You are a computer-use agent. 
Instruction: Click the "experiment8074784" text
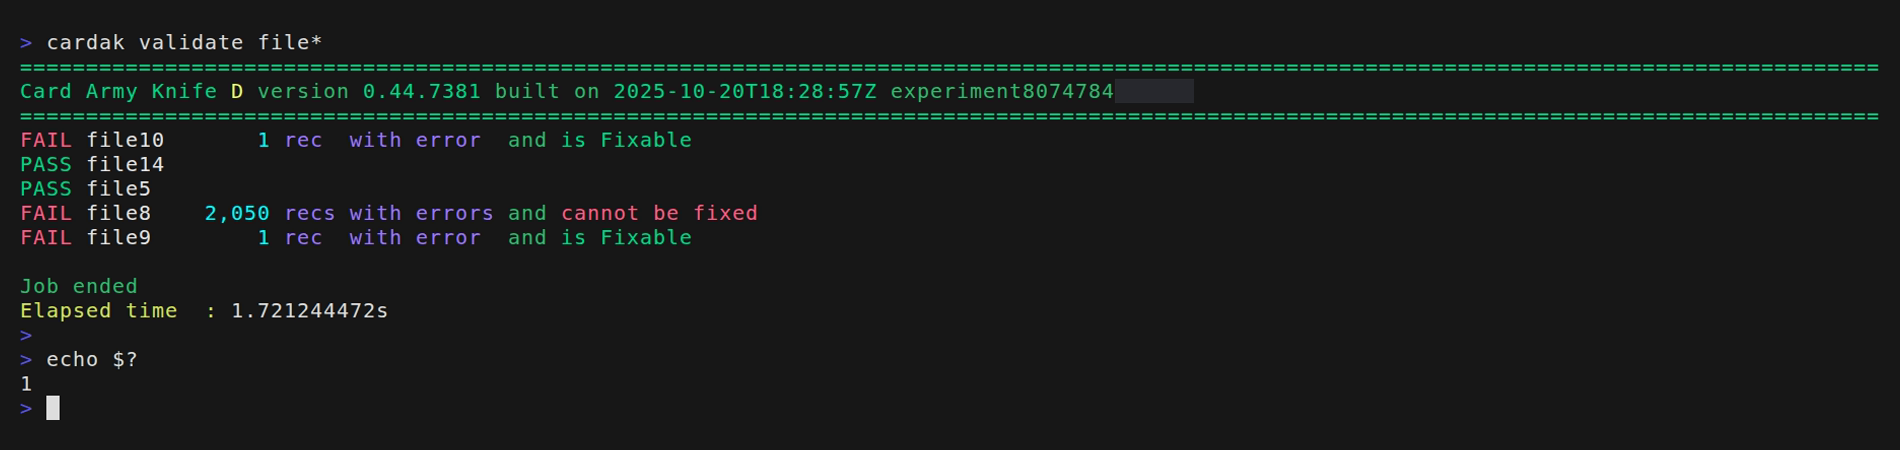[1001, 92]
